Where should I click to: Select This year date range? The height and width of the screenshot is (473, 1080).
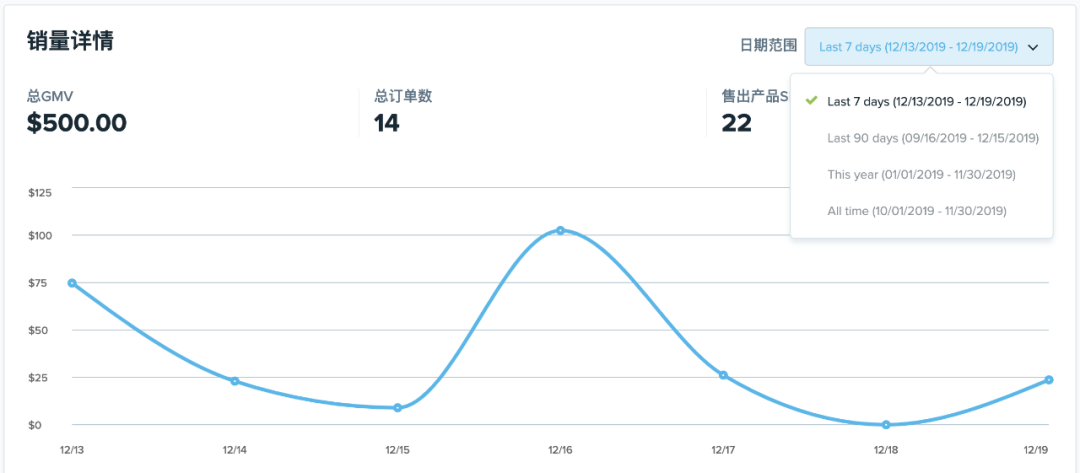tap(921, 174)
